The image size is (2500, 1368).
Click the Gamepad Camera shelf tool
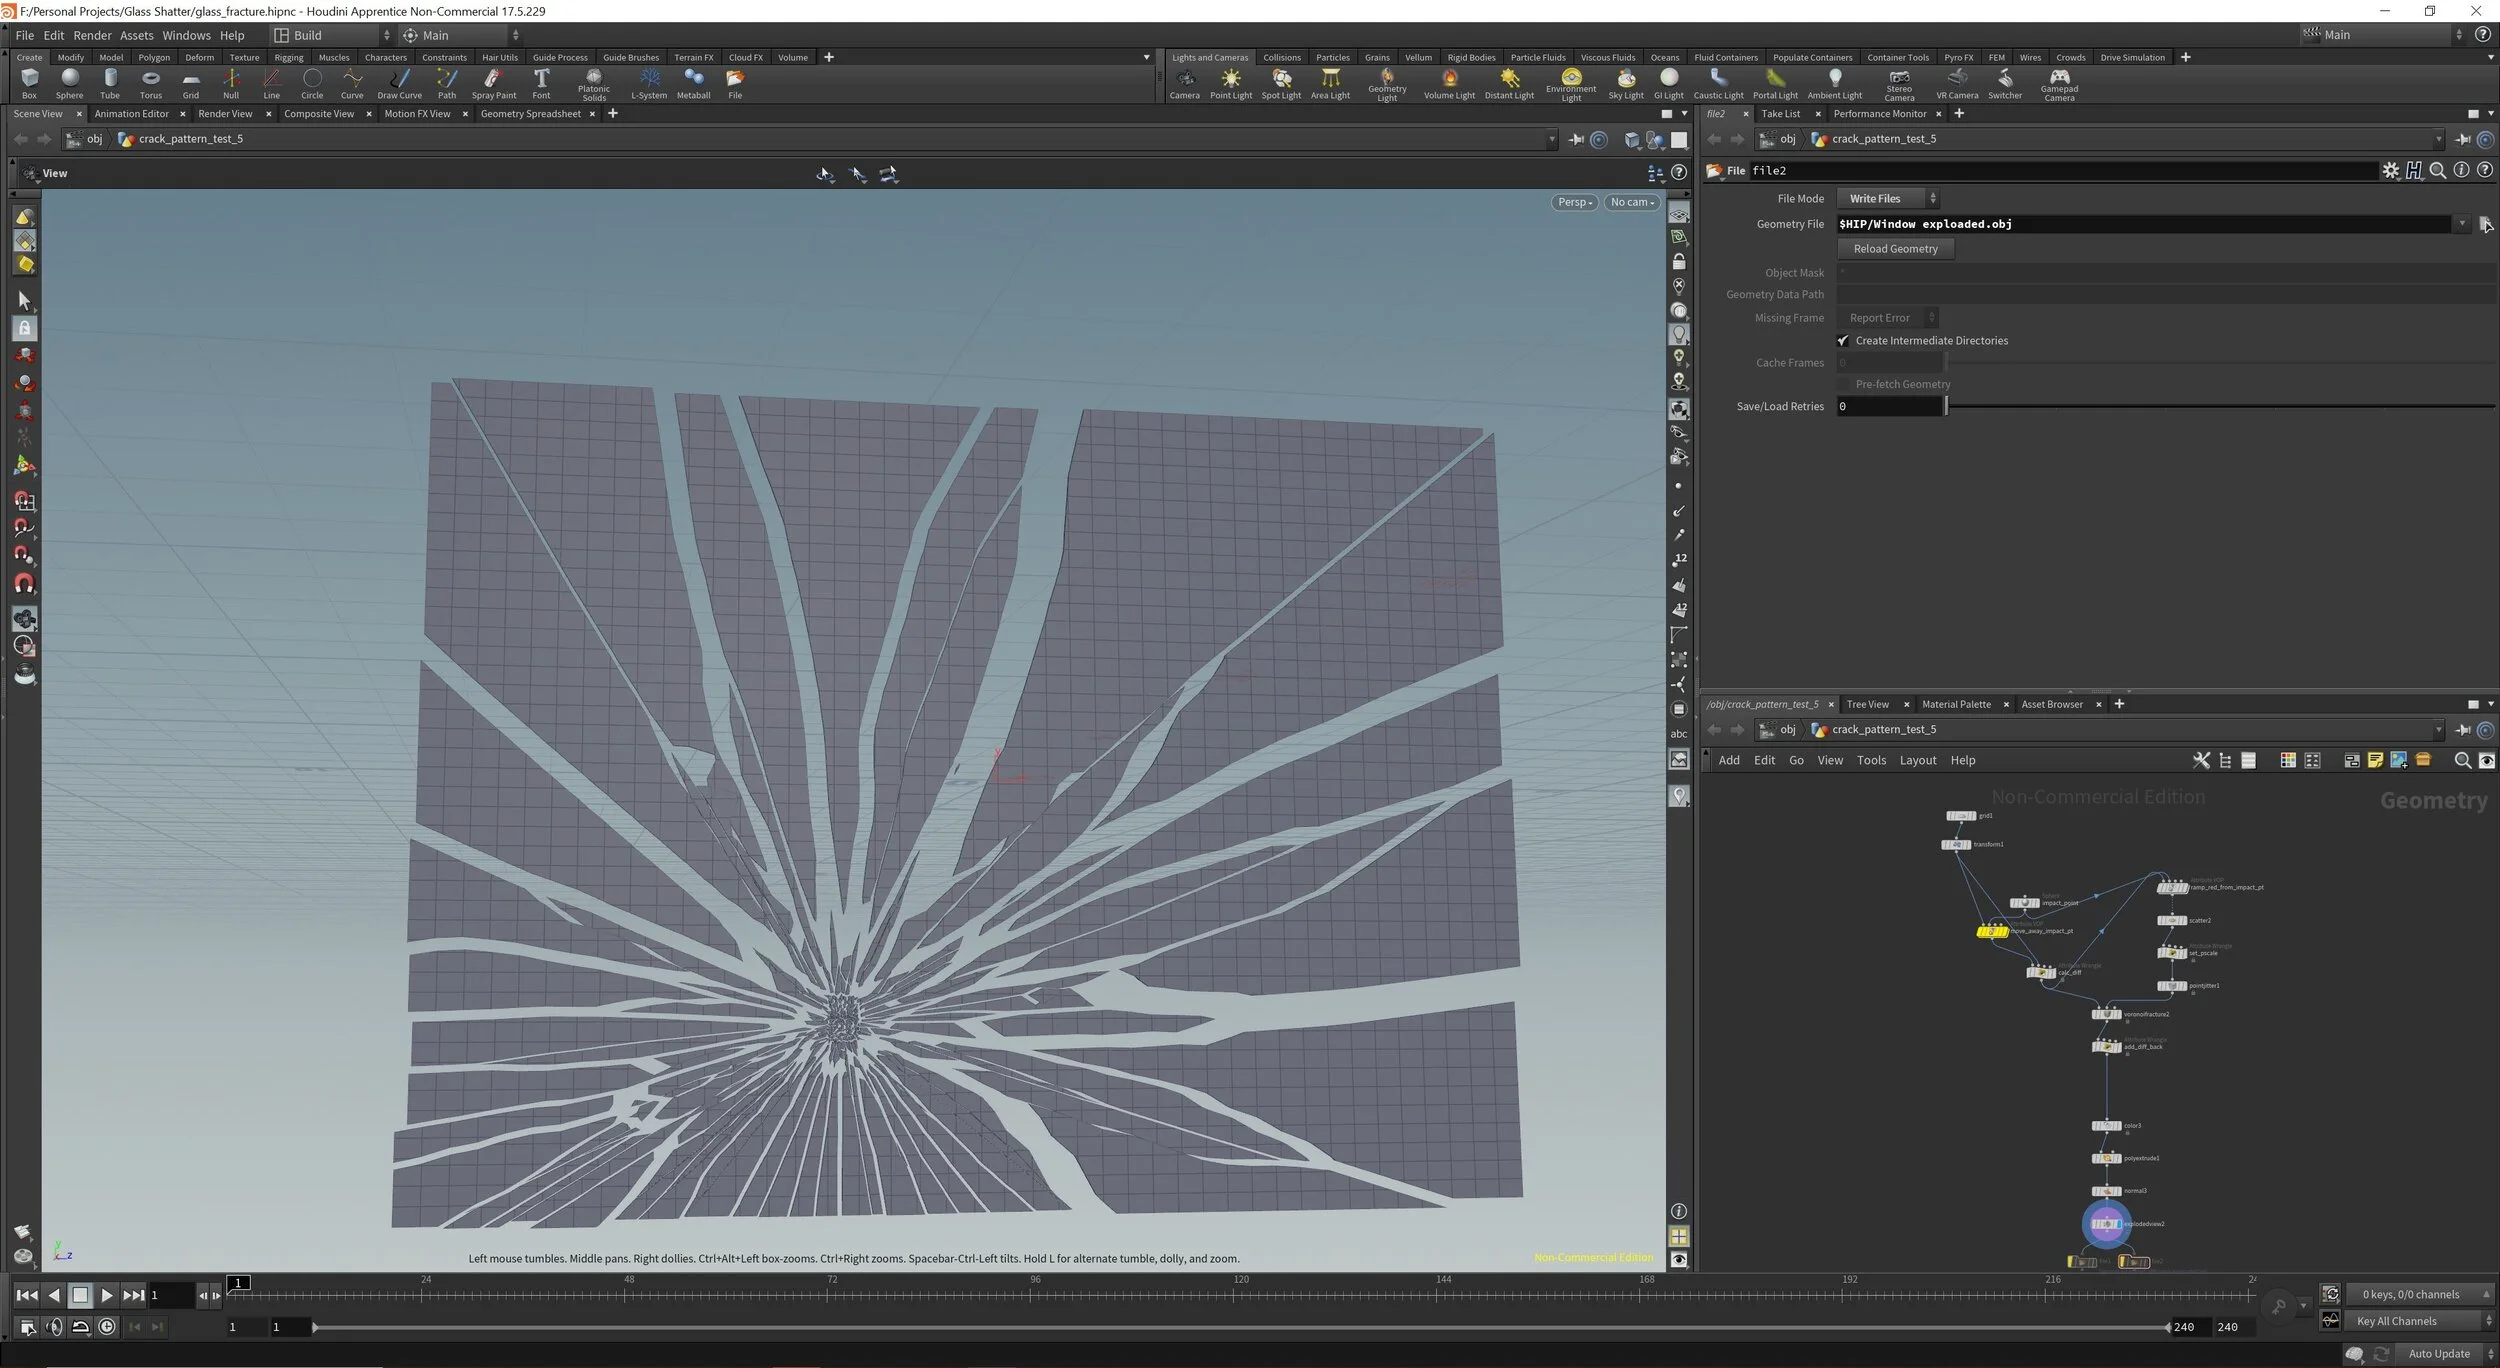pyautogui.click(x=2058, y=82)
